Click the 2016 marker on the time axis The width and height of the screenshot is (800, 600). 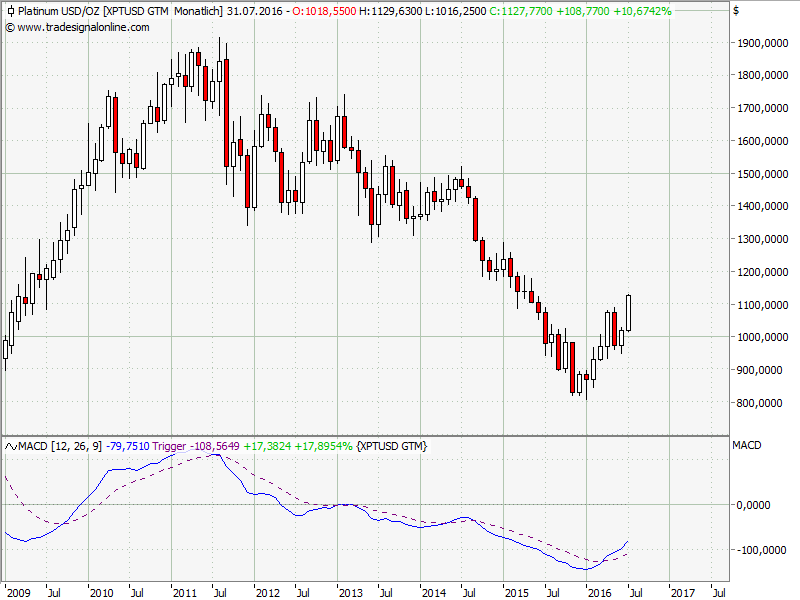coord(599,593)
